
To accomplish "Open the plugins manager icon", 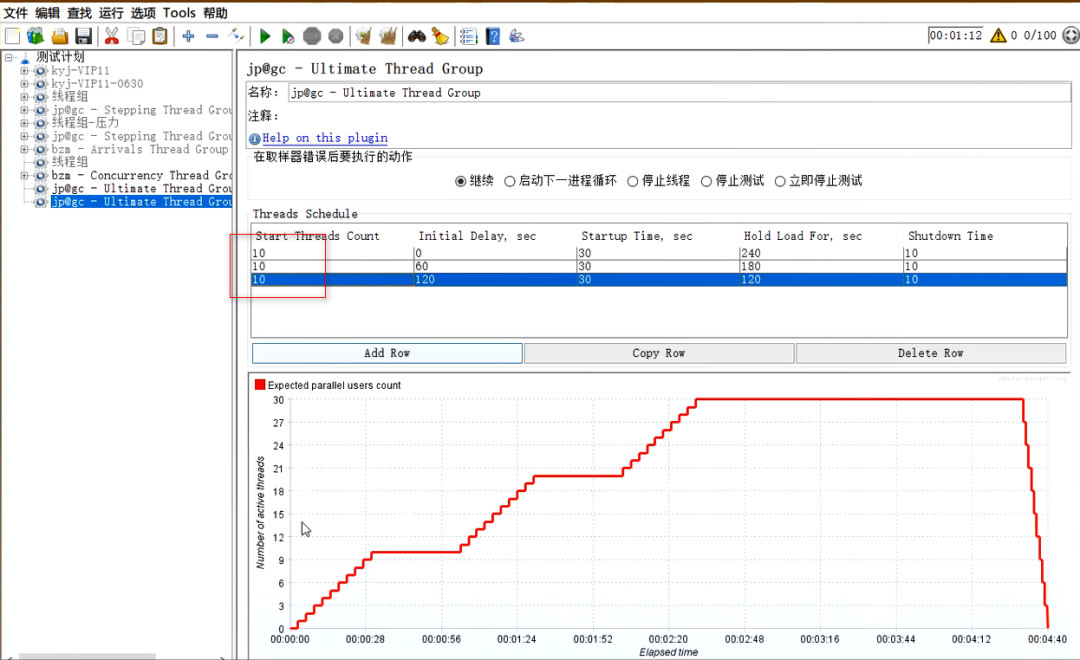I will click(x=517, y=36).
